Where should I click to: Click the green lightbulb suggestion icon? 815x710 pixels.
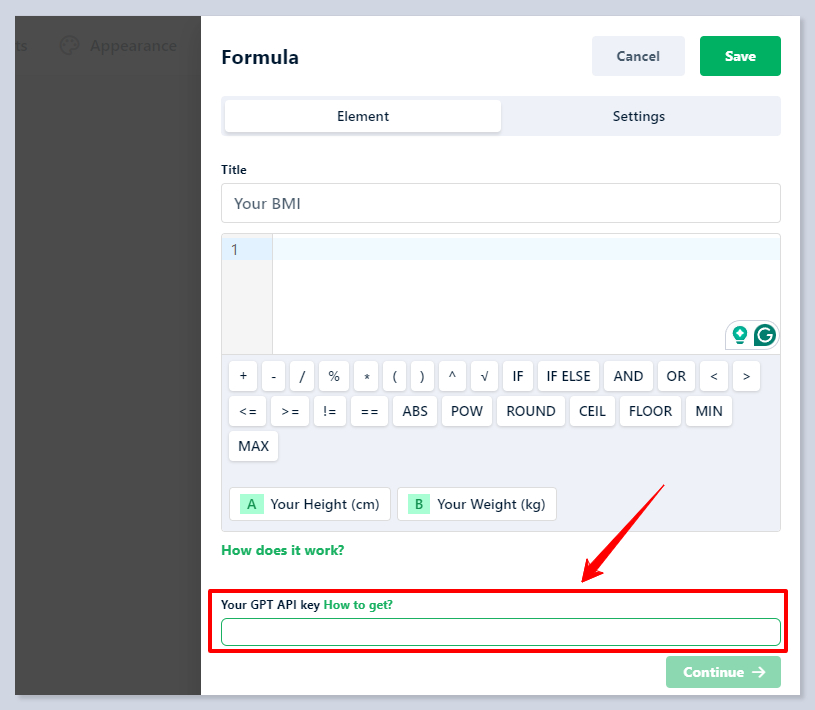click(x=740, y=335)
